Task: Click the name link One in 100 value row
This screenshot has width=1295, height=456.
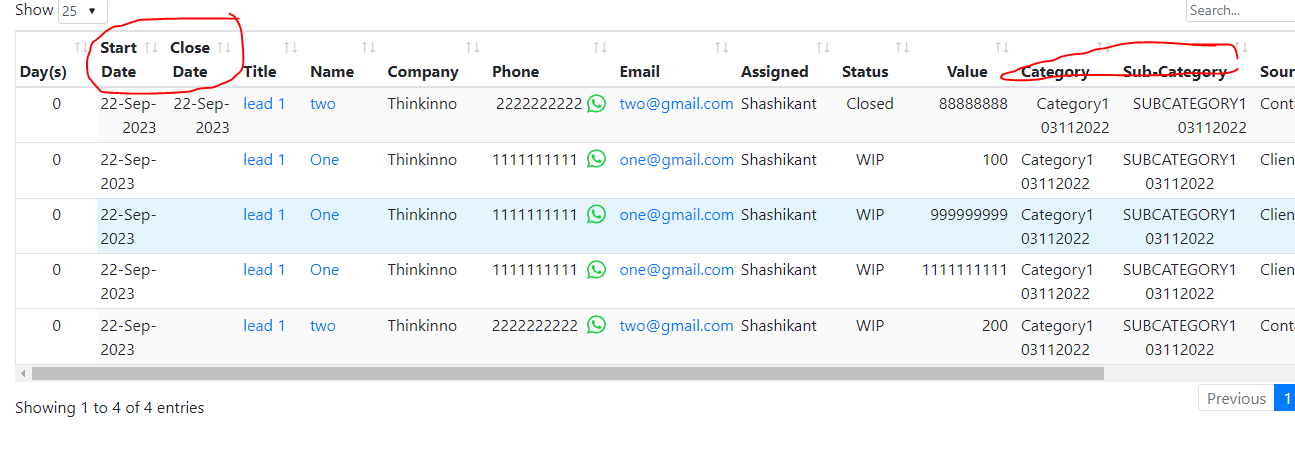Action: [x=324, y=160]
